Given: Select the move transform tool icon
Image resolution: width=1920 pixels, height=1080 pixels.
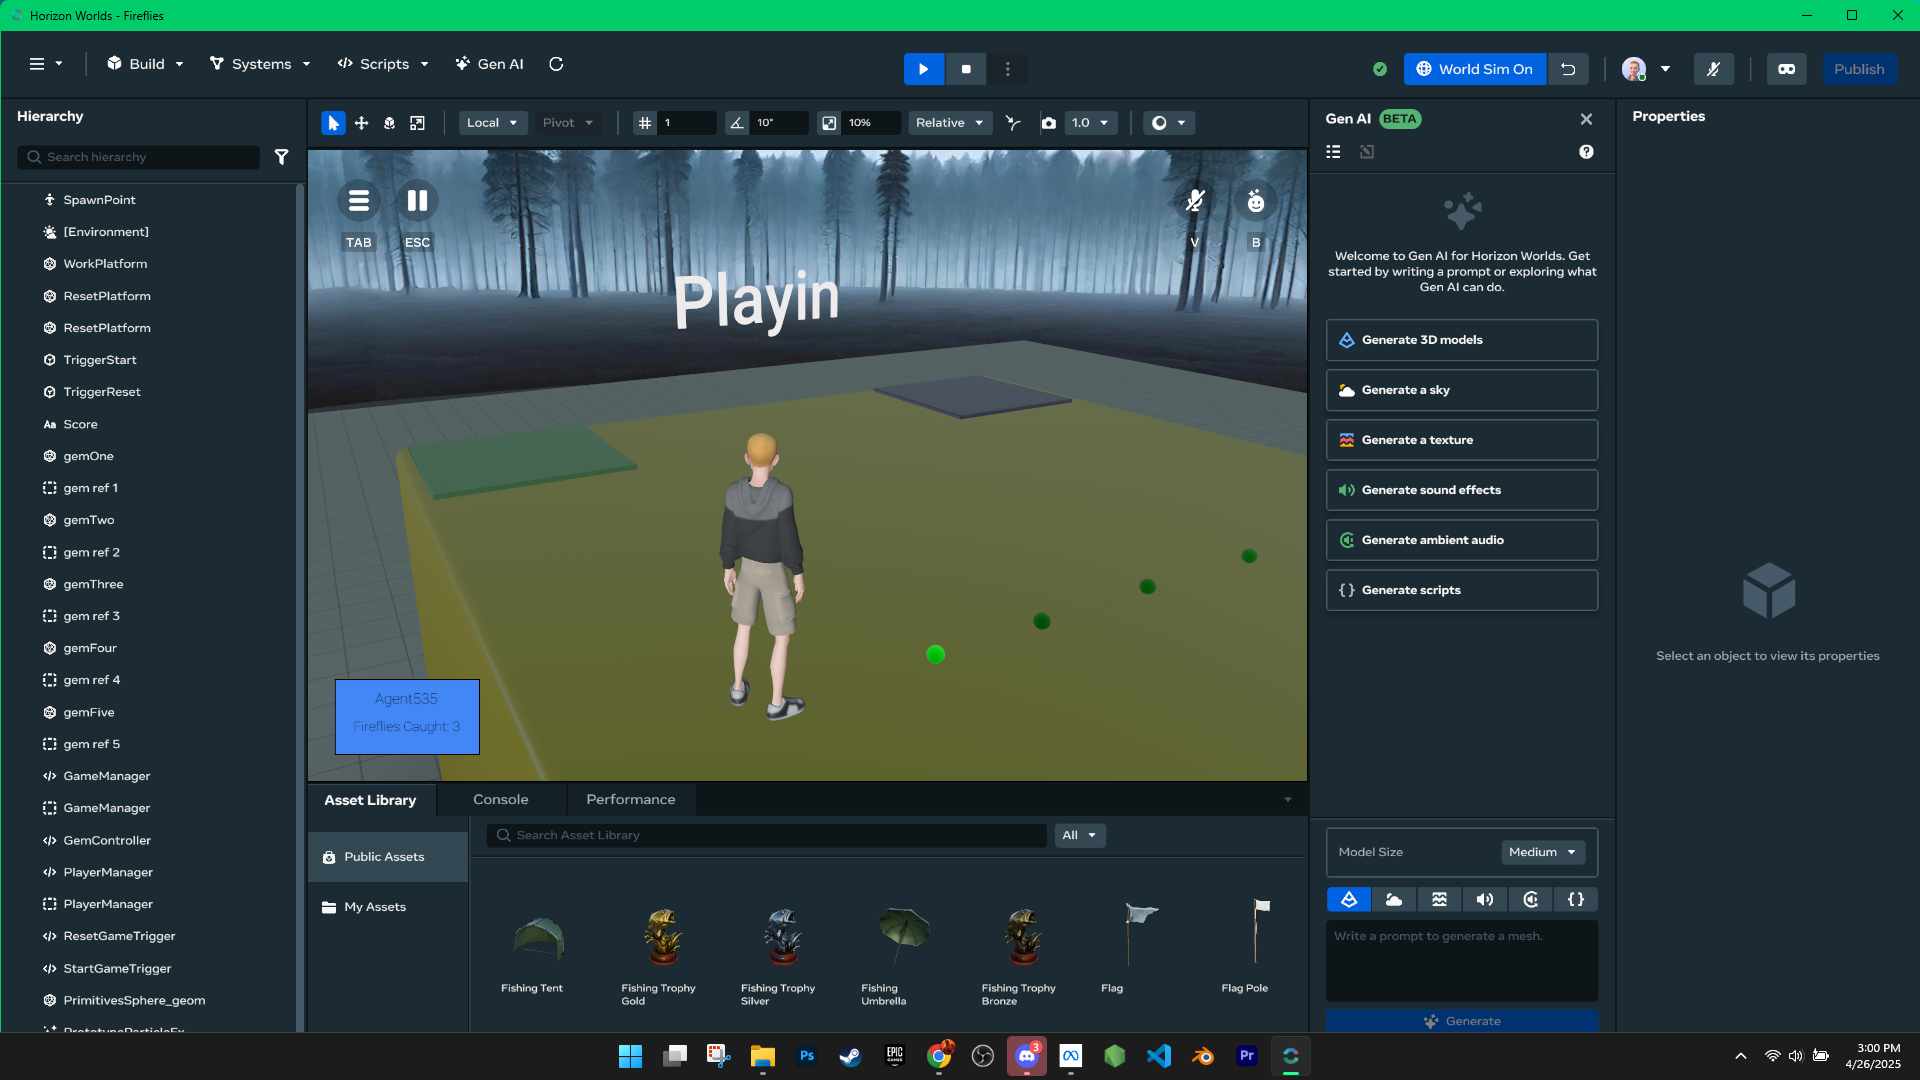Looking at the screenshot, I should pos(361,123).
